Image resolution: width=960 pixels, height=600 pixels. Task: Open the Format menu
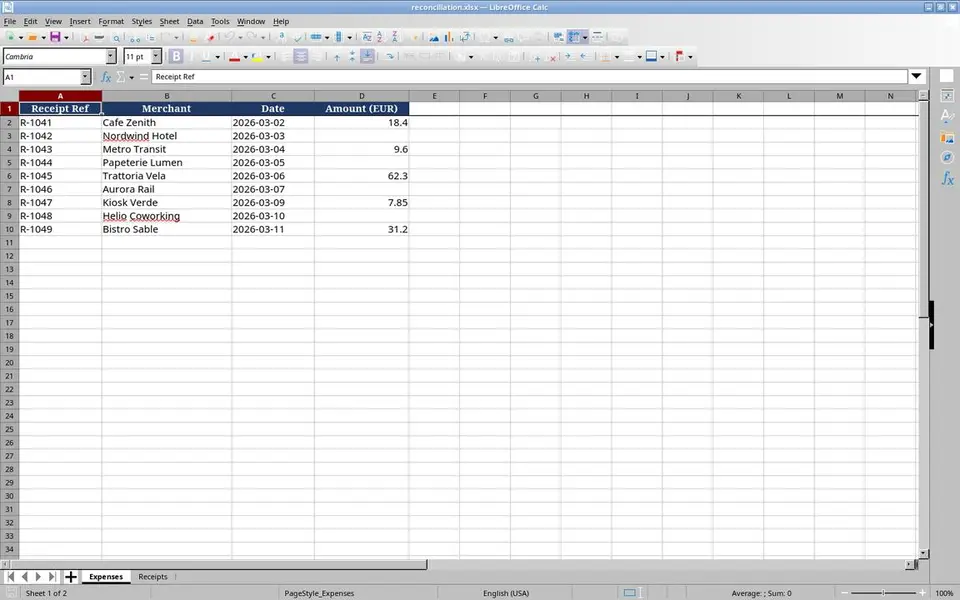111,21
